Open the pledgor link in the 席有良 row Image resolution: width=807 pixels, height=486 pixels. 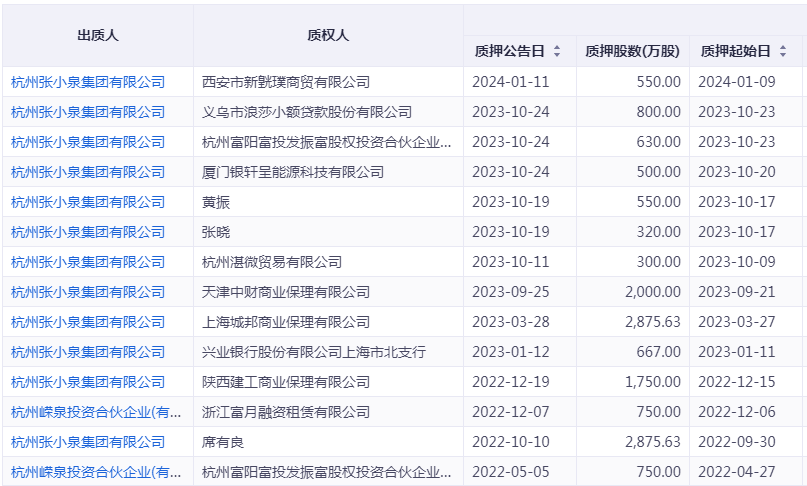click(x=88, y=442)
